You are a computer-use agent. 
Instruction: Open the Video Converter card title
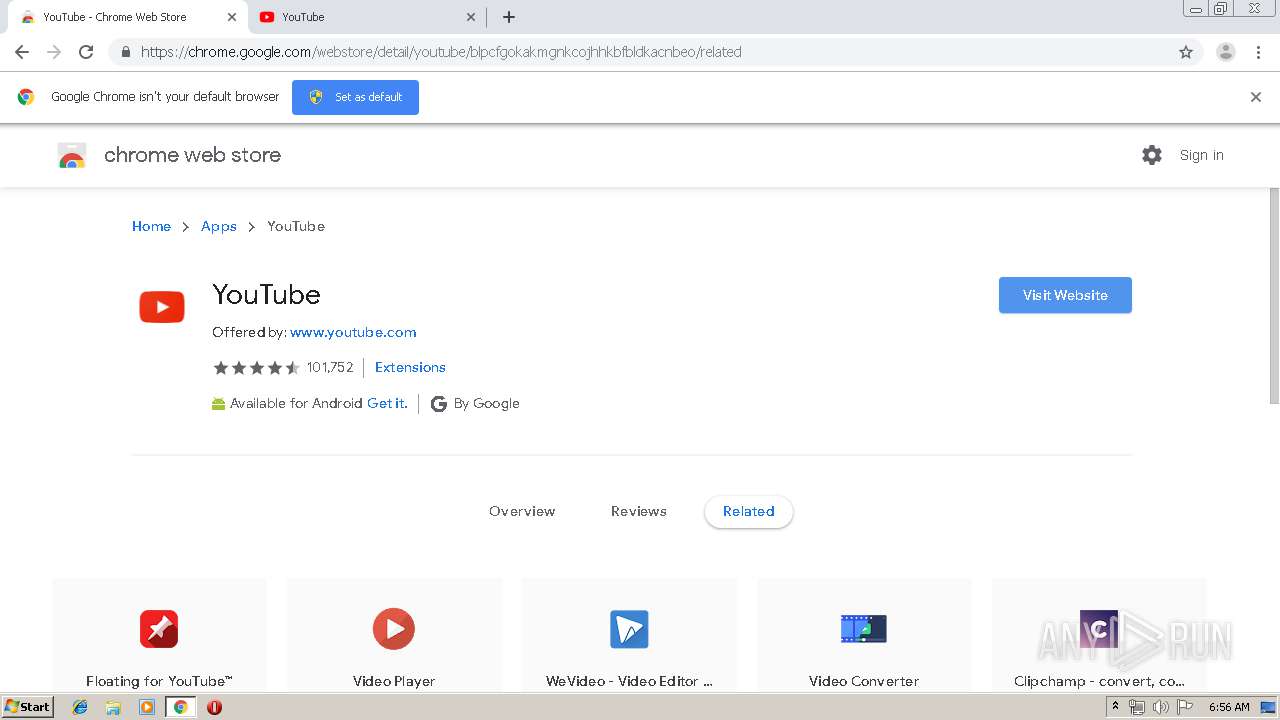(x=864, y=681)
